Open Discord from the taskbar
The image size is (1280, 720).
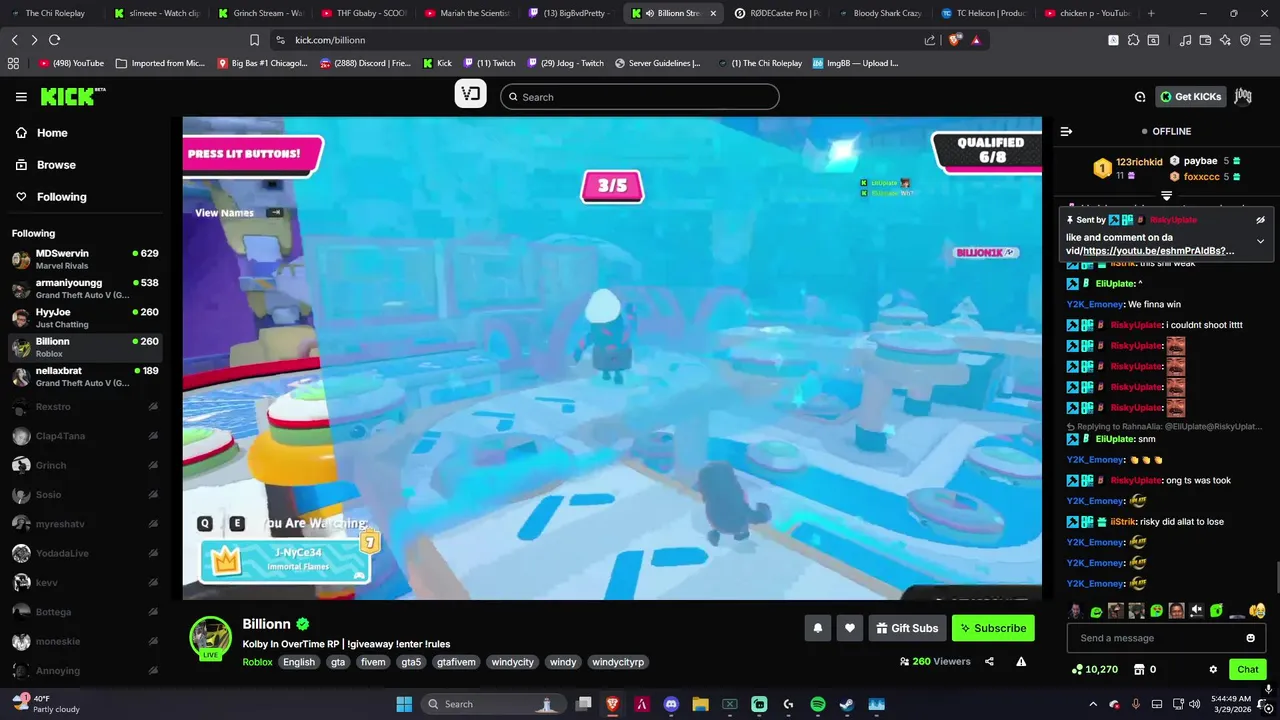671,704
